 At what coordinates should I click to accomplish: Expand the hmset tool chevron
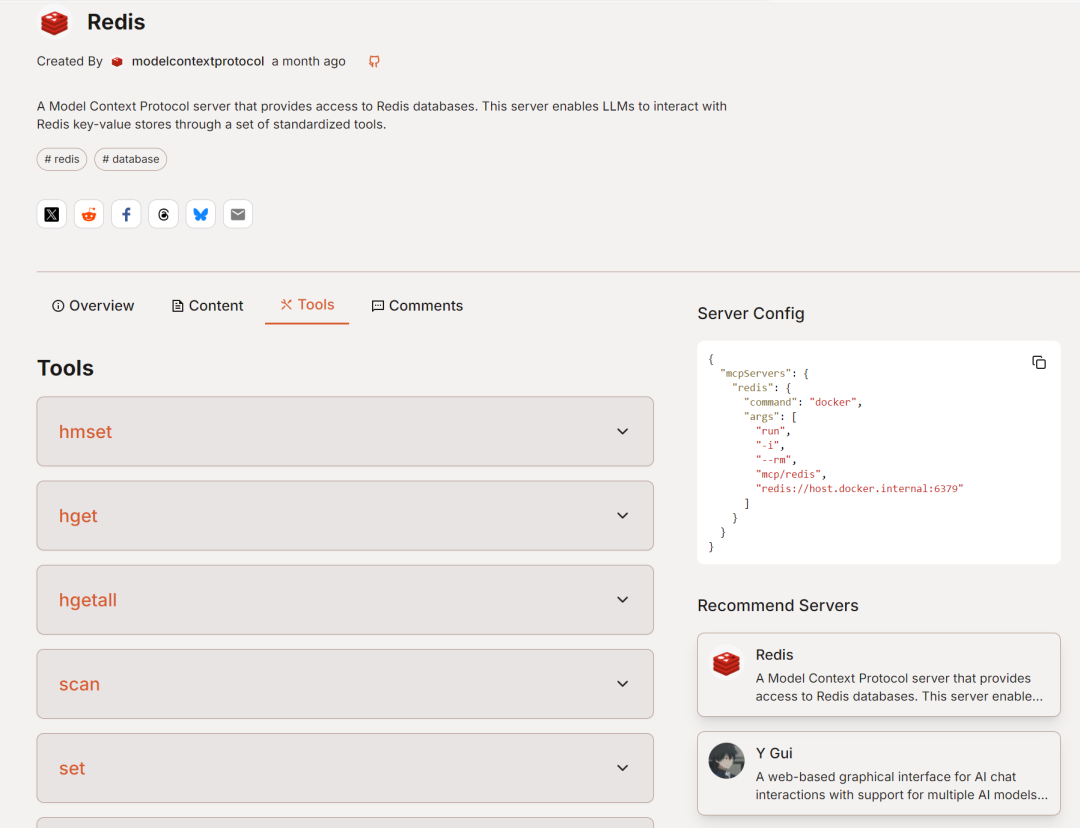coord(623,431)
